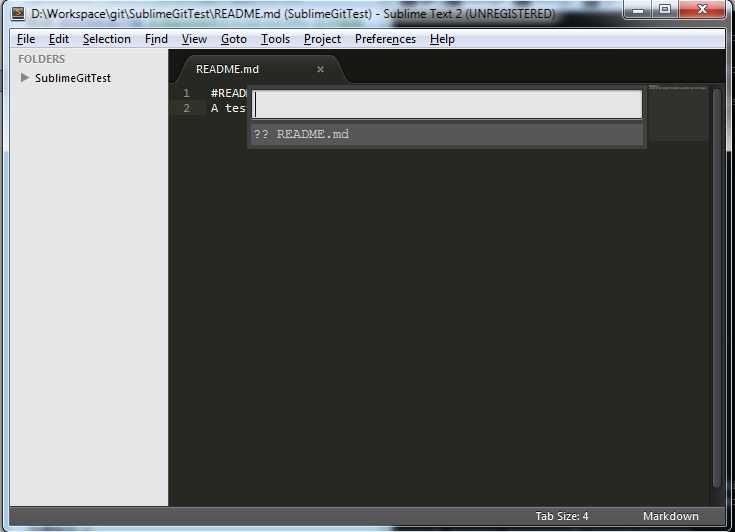Close the Sublime Text window

[702, 9]
